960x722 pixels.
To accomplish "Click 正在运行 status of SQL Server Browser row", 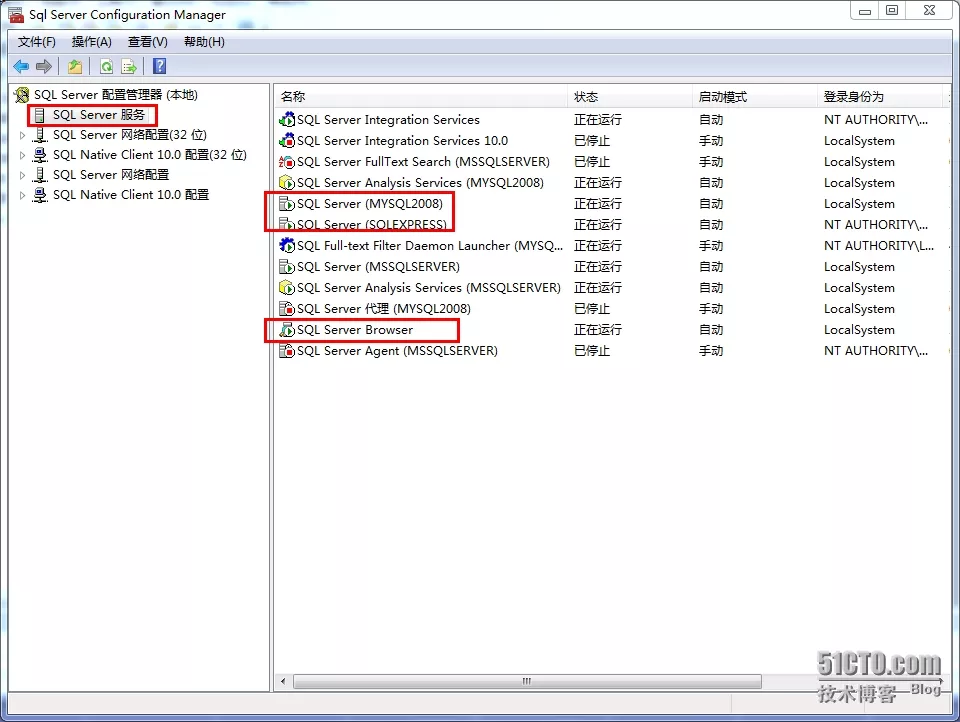I will [598, 329].
